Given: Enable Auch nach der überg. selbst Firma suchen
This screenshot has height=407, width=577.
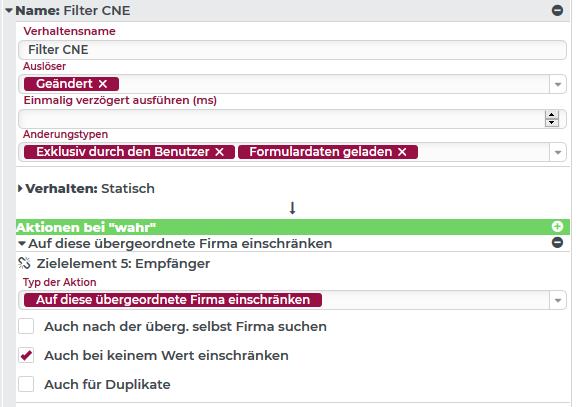Looking at the screenshot, I should (26, 326).
